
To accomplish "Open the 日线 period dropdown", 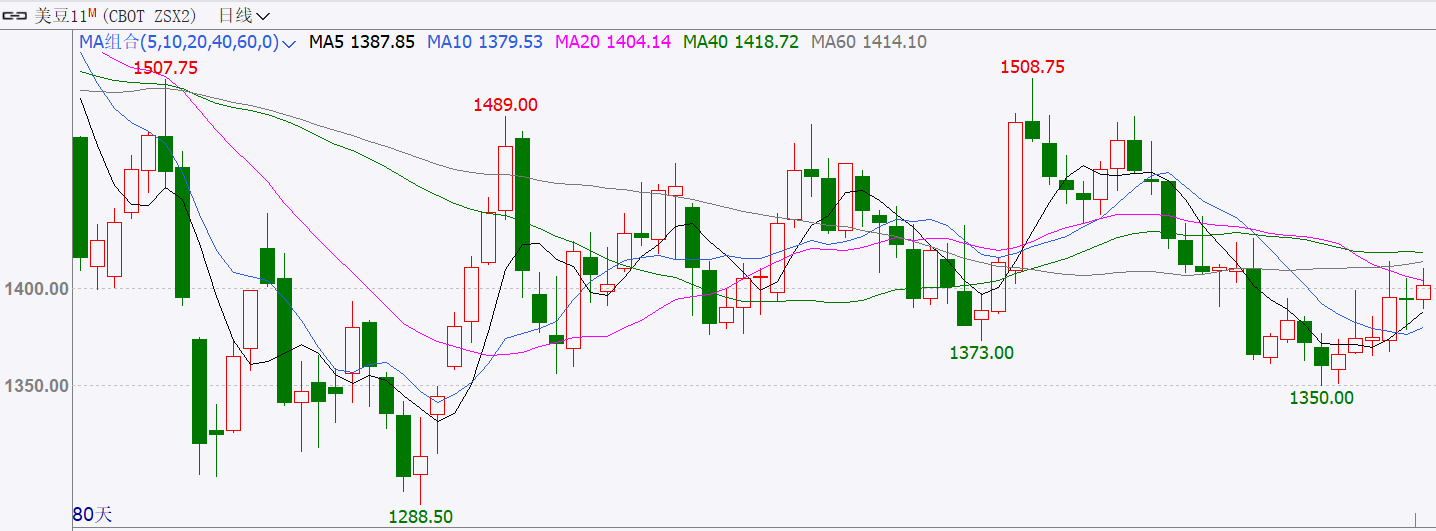I will point(243,15).
